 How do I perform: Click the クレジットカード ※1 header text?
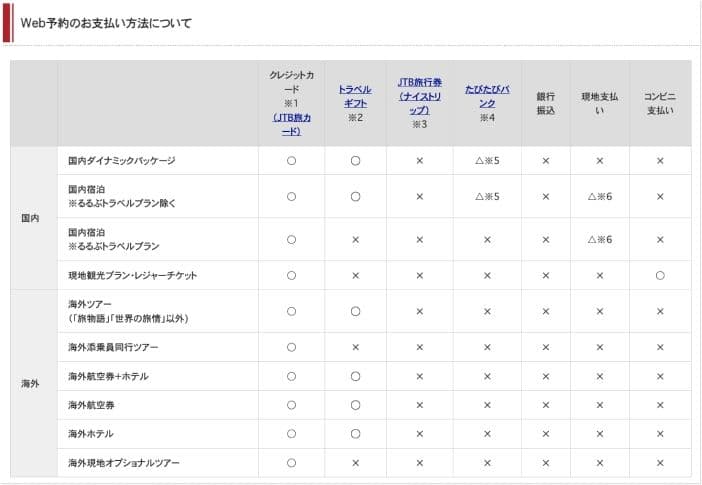click(291, 89)
